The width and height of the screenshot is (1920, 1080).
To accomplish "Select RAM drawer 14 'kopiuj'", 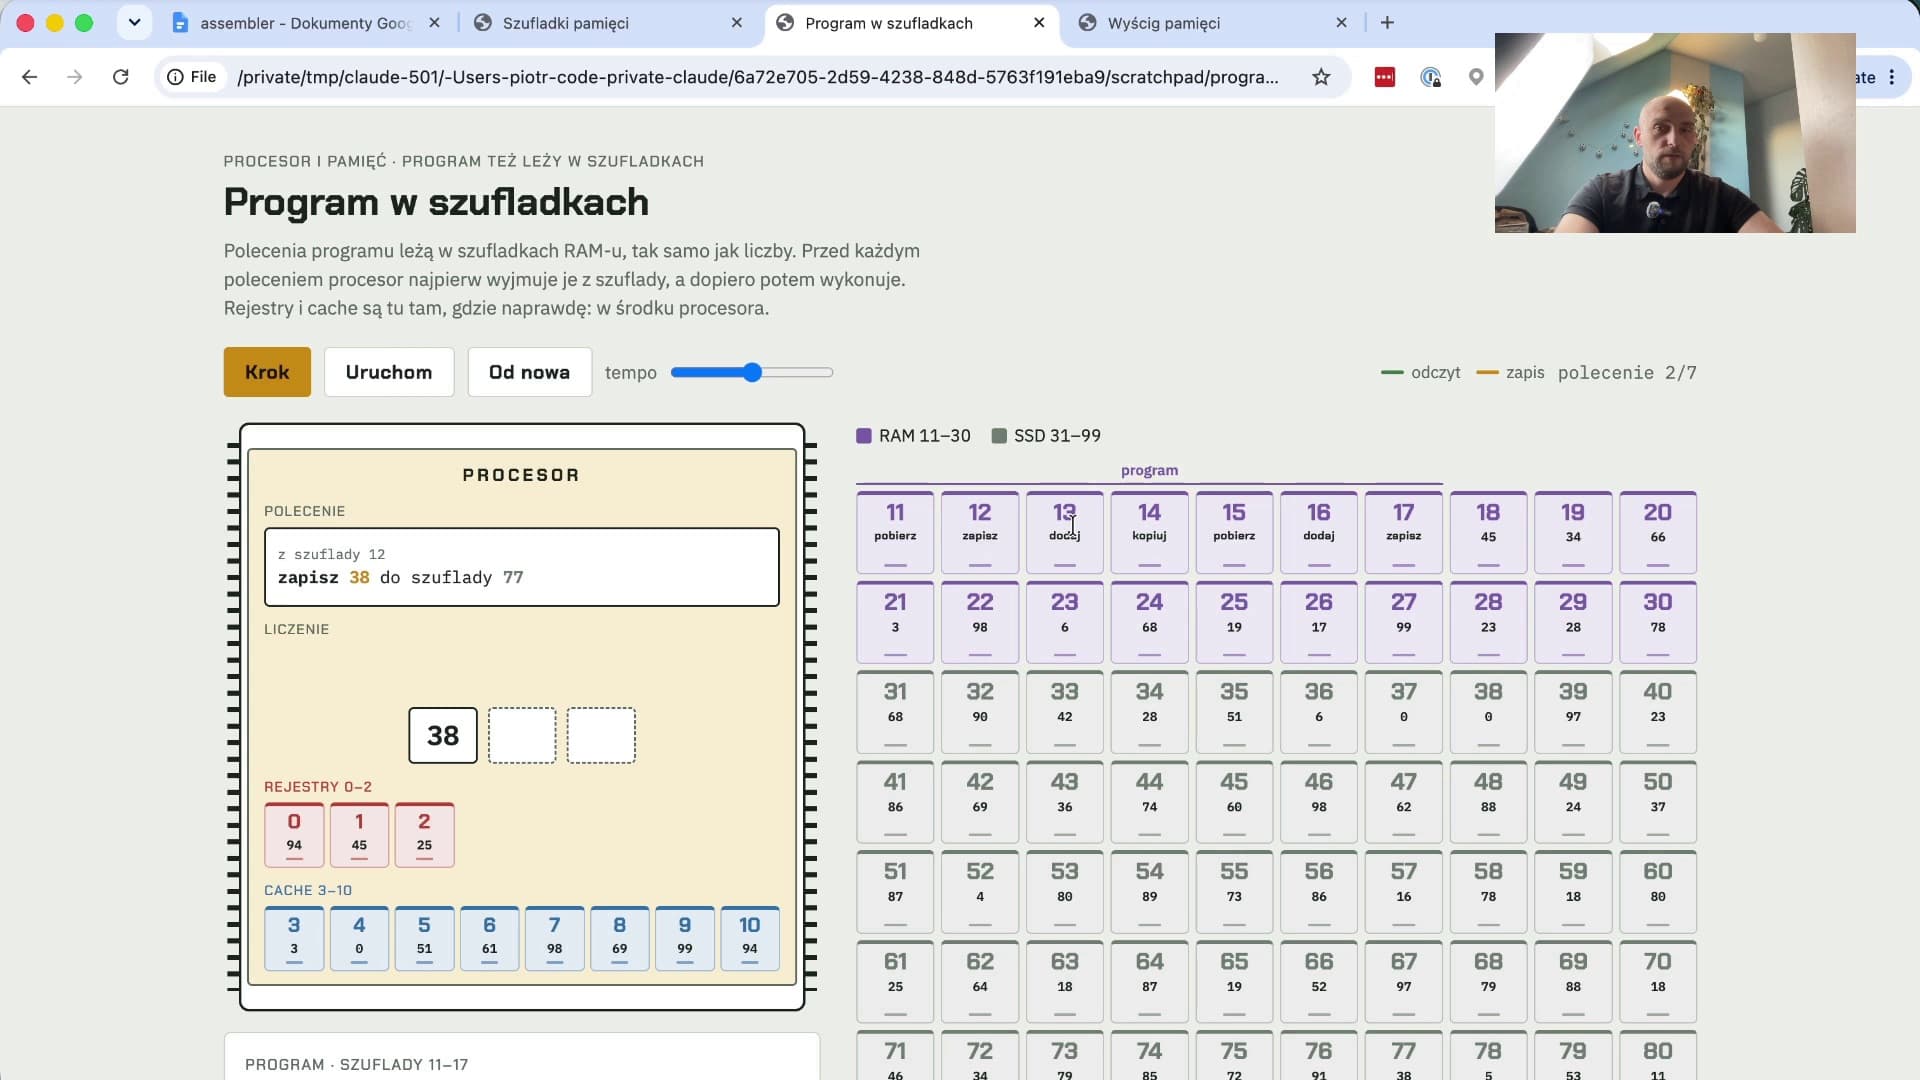I will pyautogui.click(x=1149, y=532).
